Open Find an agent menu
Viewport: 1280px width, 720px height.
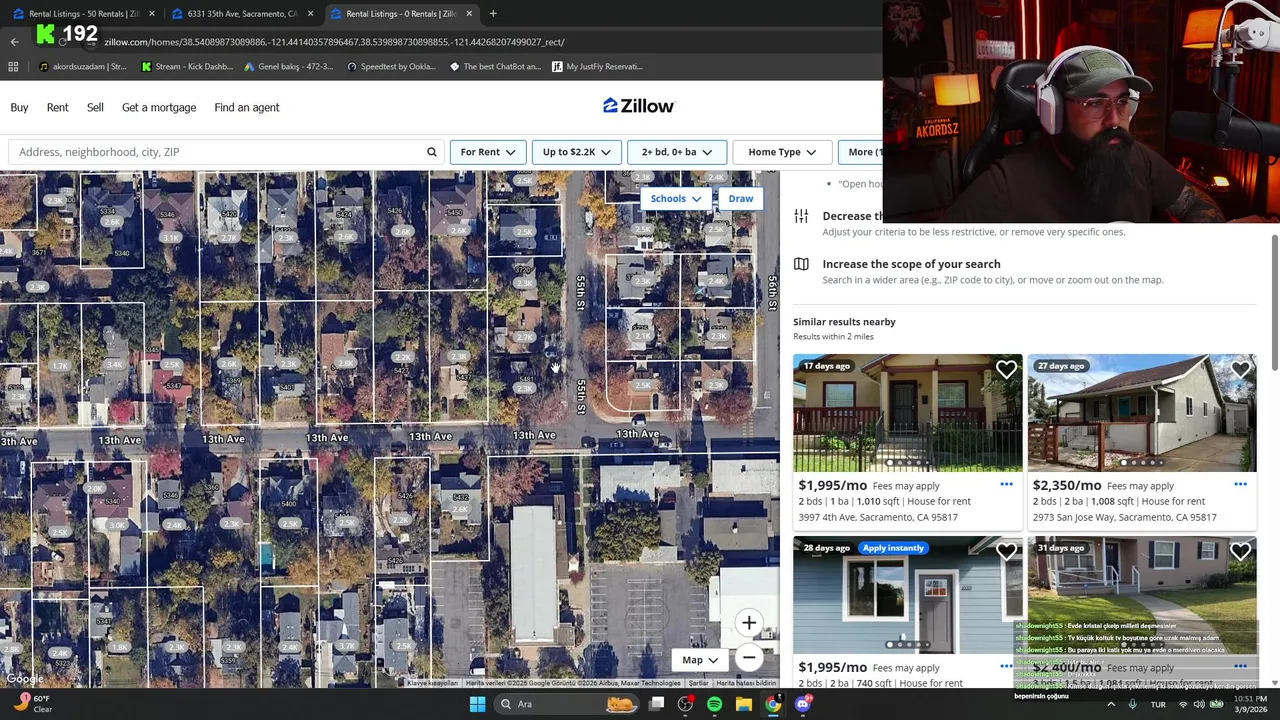point(247,107)
